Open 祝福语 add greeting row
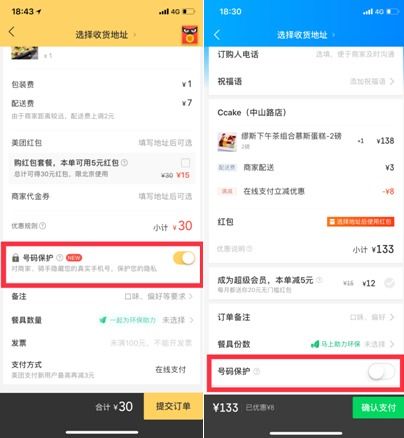 tap(306, 81)
